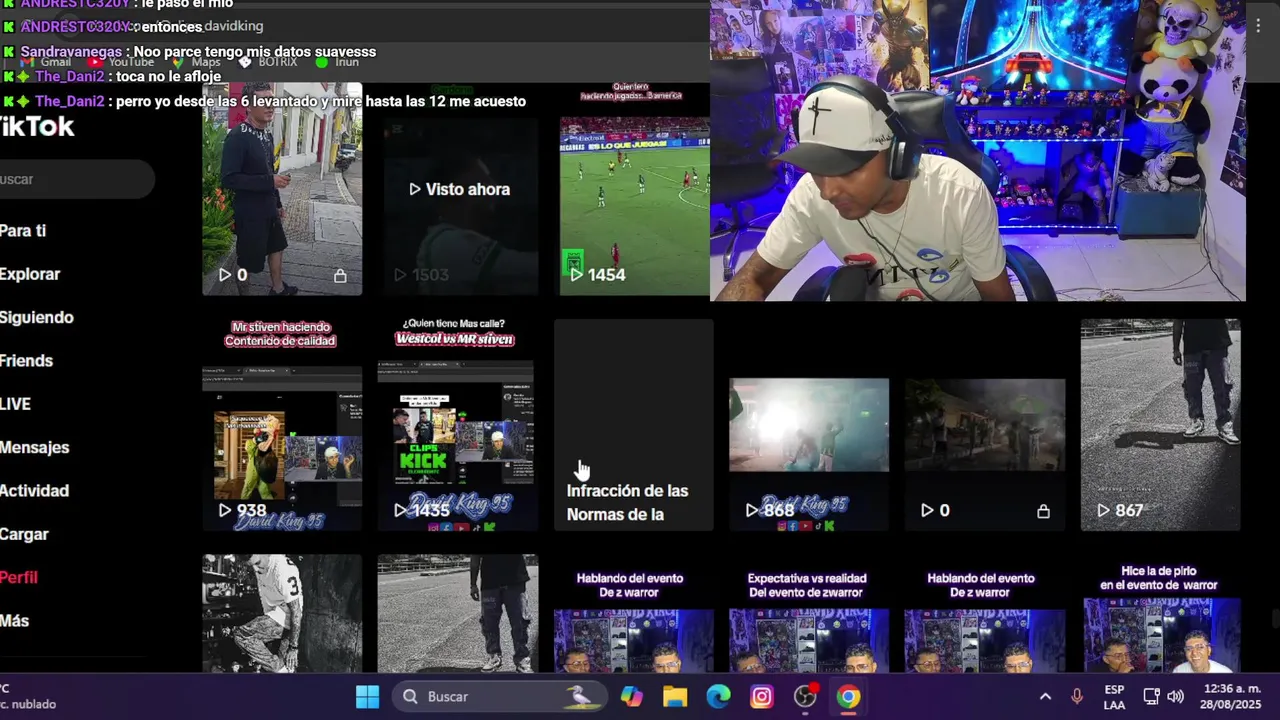Image resolution: width=1280 pixels, height=720 pixels.
Task: Open ESP LAA keyboard language switcher
Action: click(x=1114, y=697)
